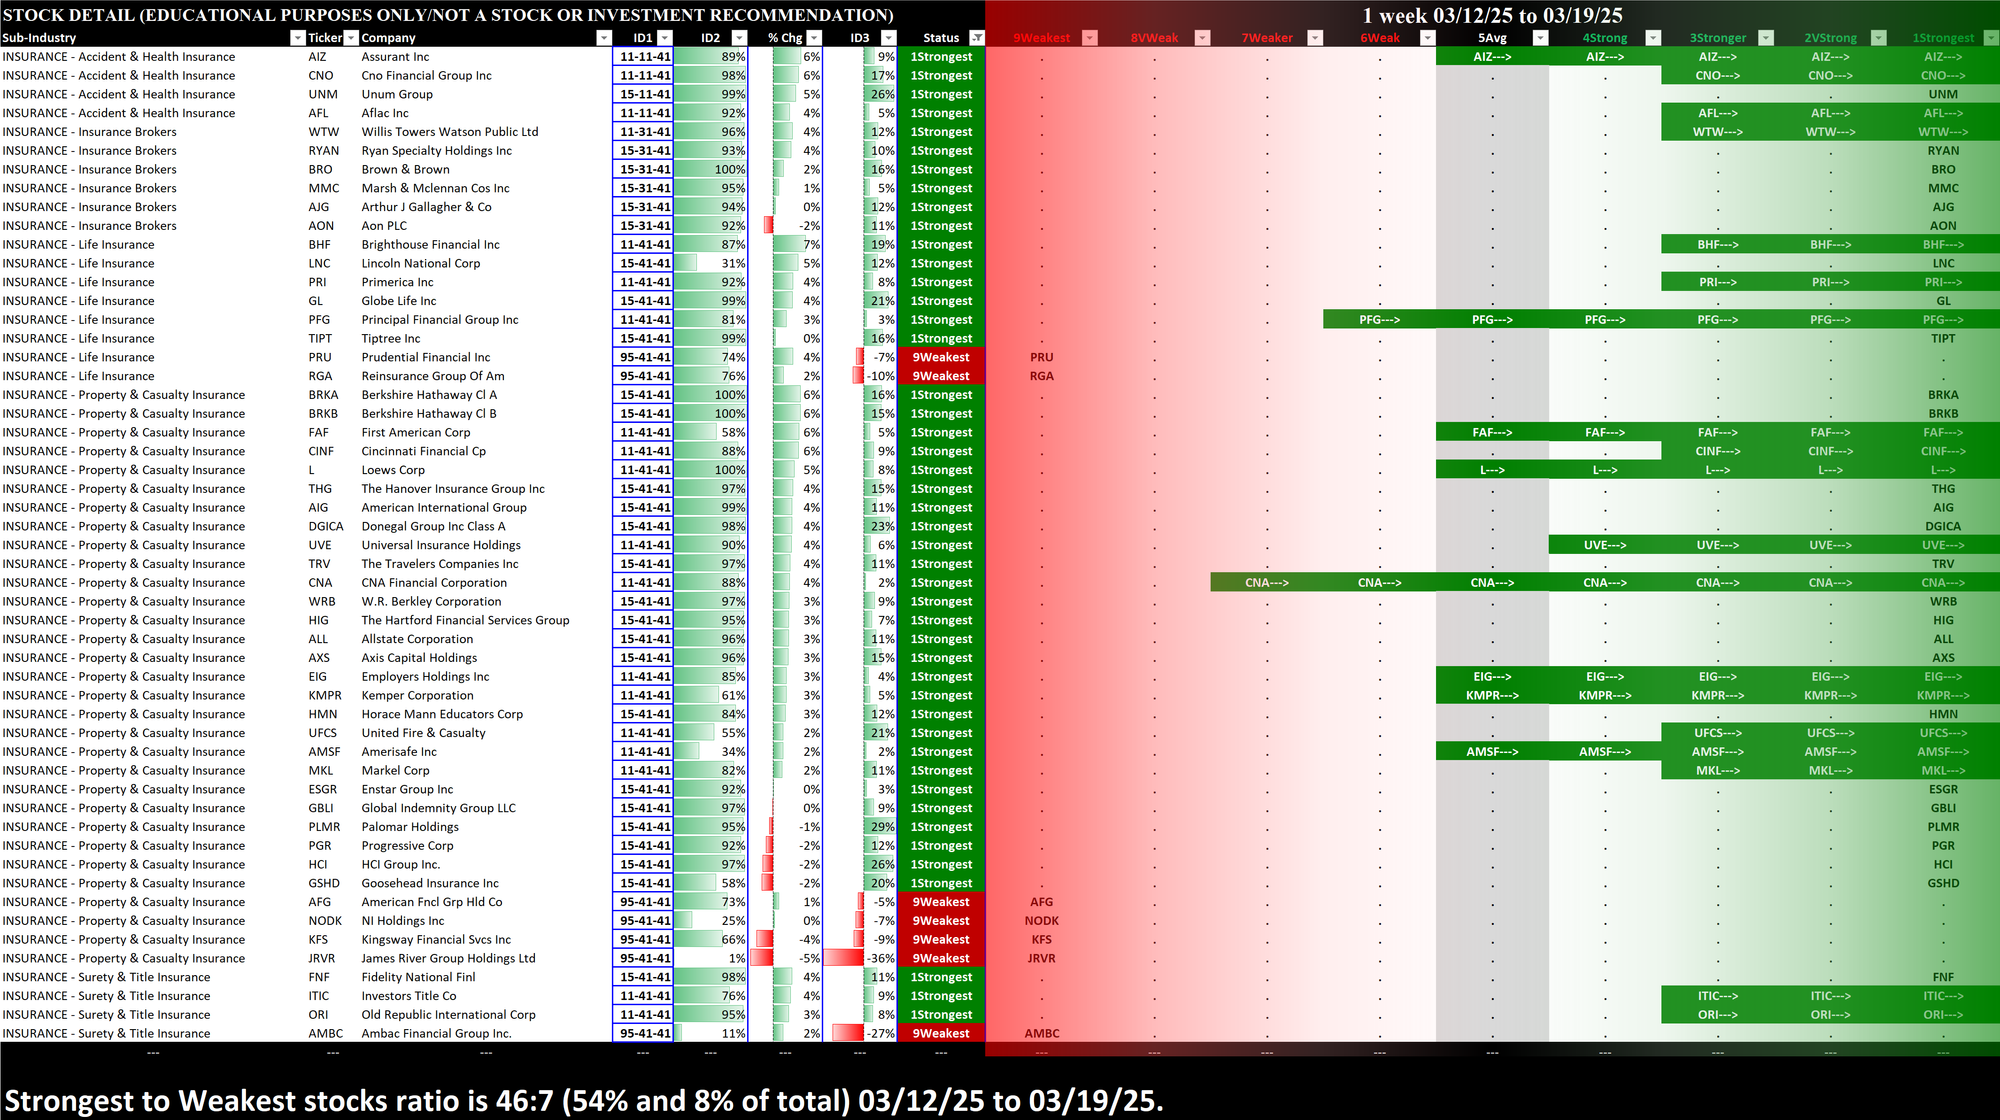Click the PFG---> cell under 6Weak
Screen dimensions: 2000x1120
(x=1379, y=320)
